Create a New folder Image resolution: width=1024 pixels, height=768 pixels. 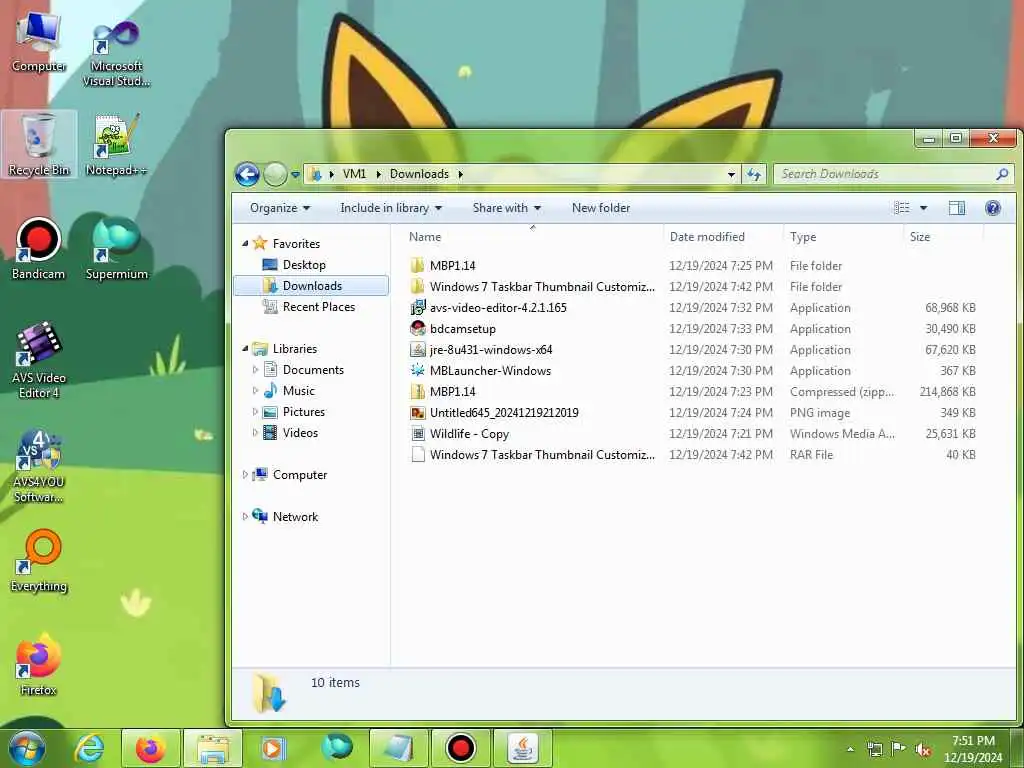click(x=601, y=208)
